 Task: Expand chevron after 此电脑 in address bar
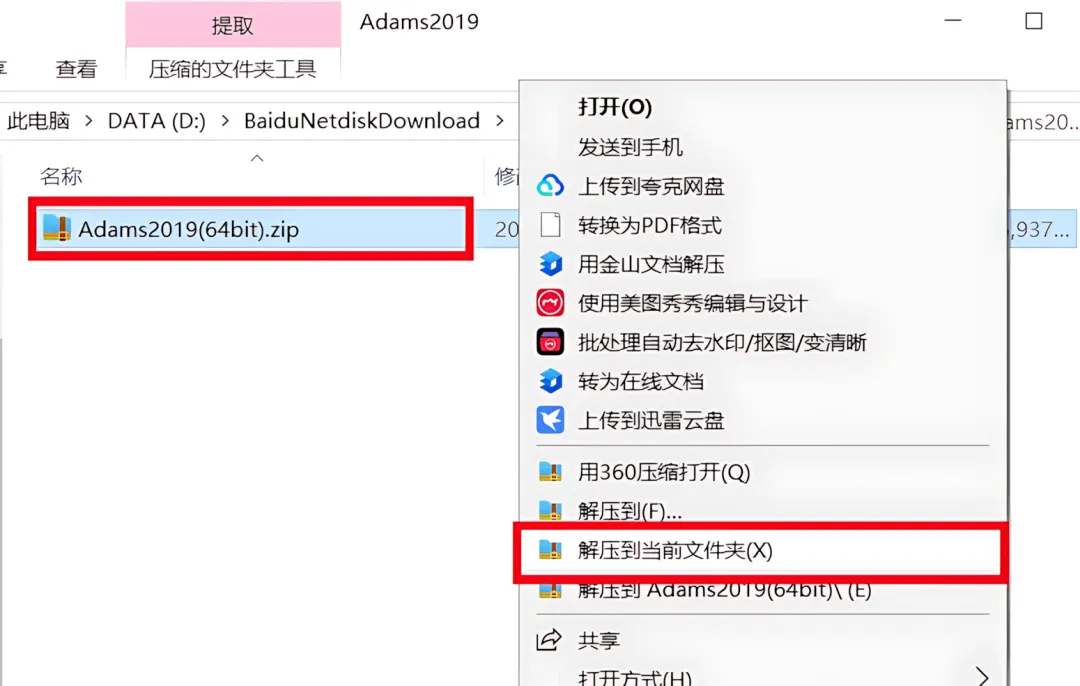(89, 121)
